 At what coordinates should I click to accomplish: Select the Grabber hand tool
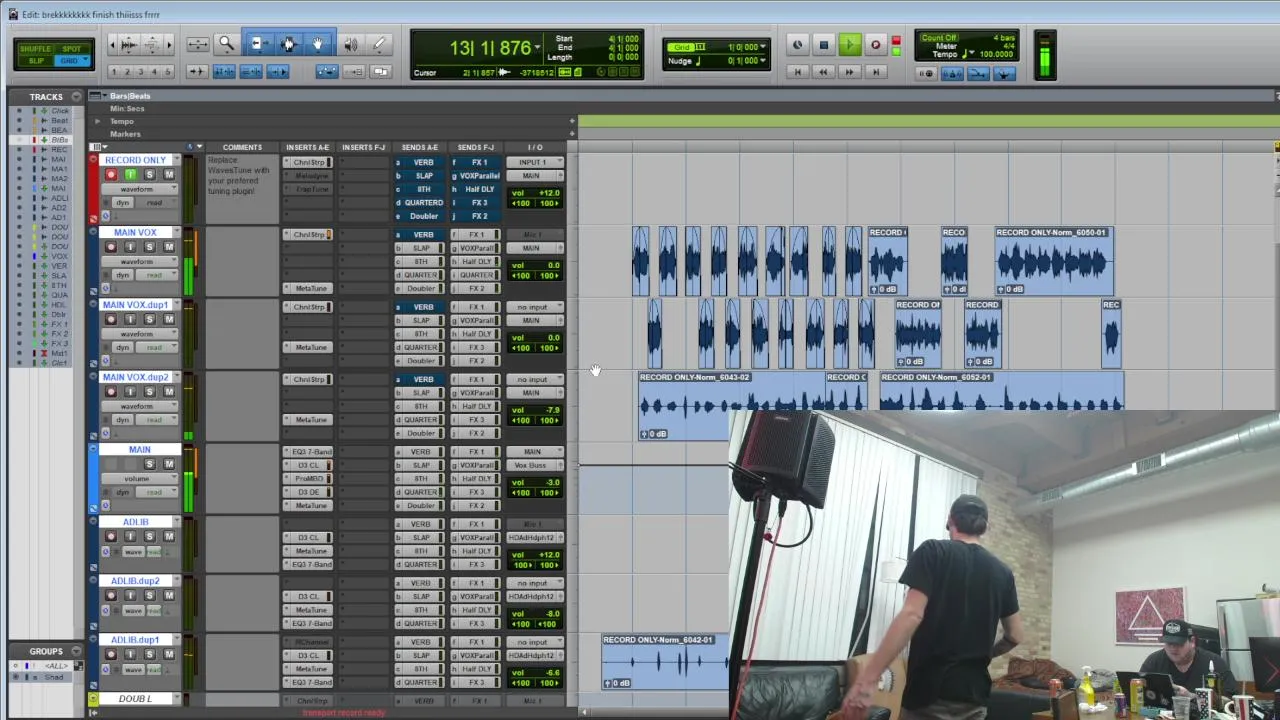(318, 44)
